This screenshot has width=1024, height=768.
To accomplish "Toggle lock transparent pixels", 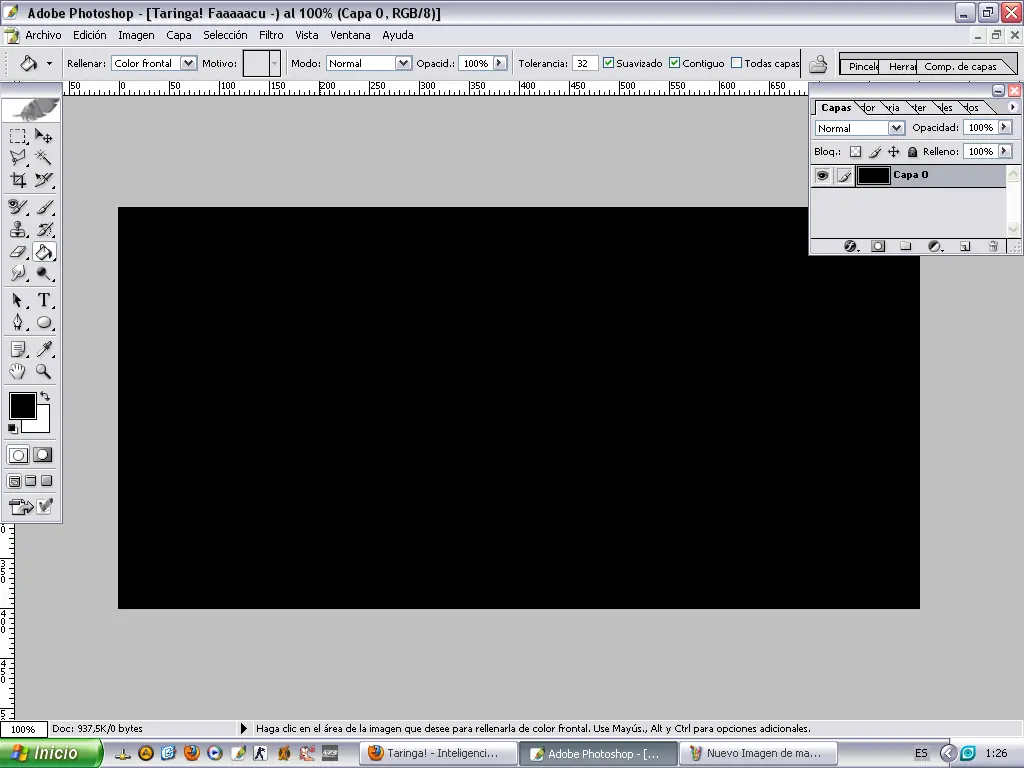I will (856, 152).
